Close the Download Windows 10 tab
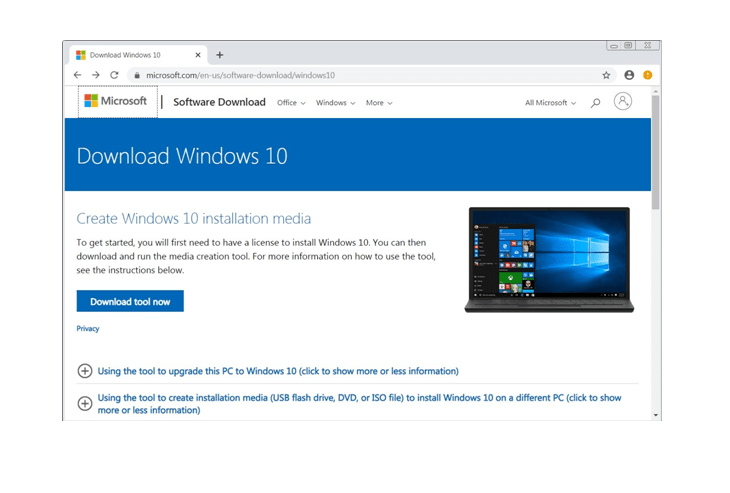The width and height of the screenshot is (730, 493). point(198,55)
